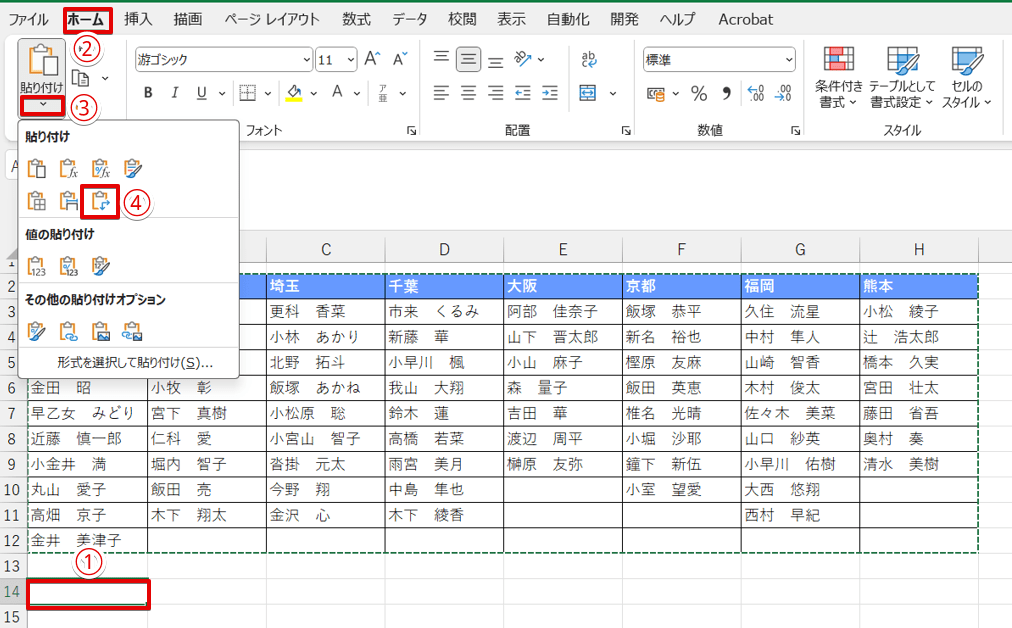Viewport: 1012px width, 628px height.
Task: Choose the Paste Formulas icon
Action: click(x=68, y=169)
